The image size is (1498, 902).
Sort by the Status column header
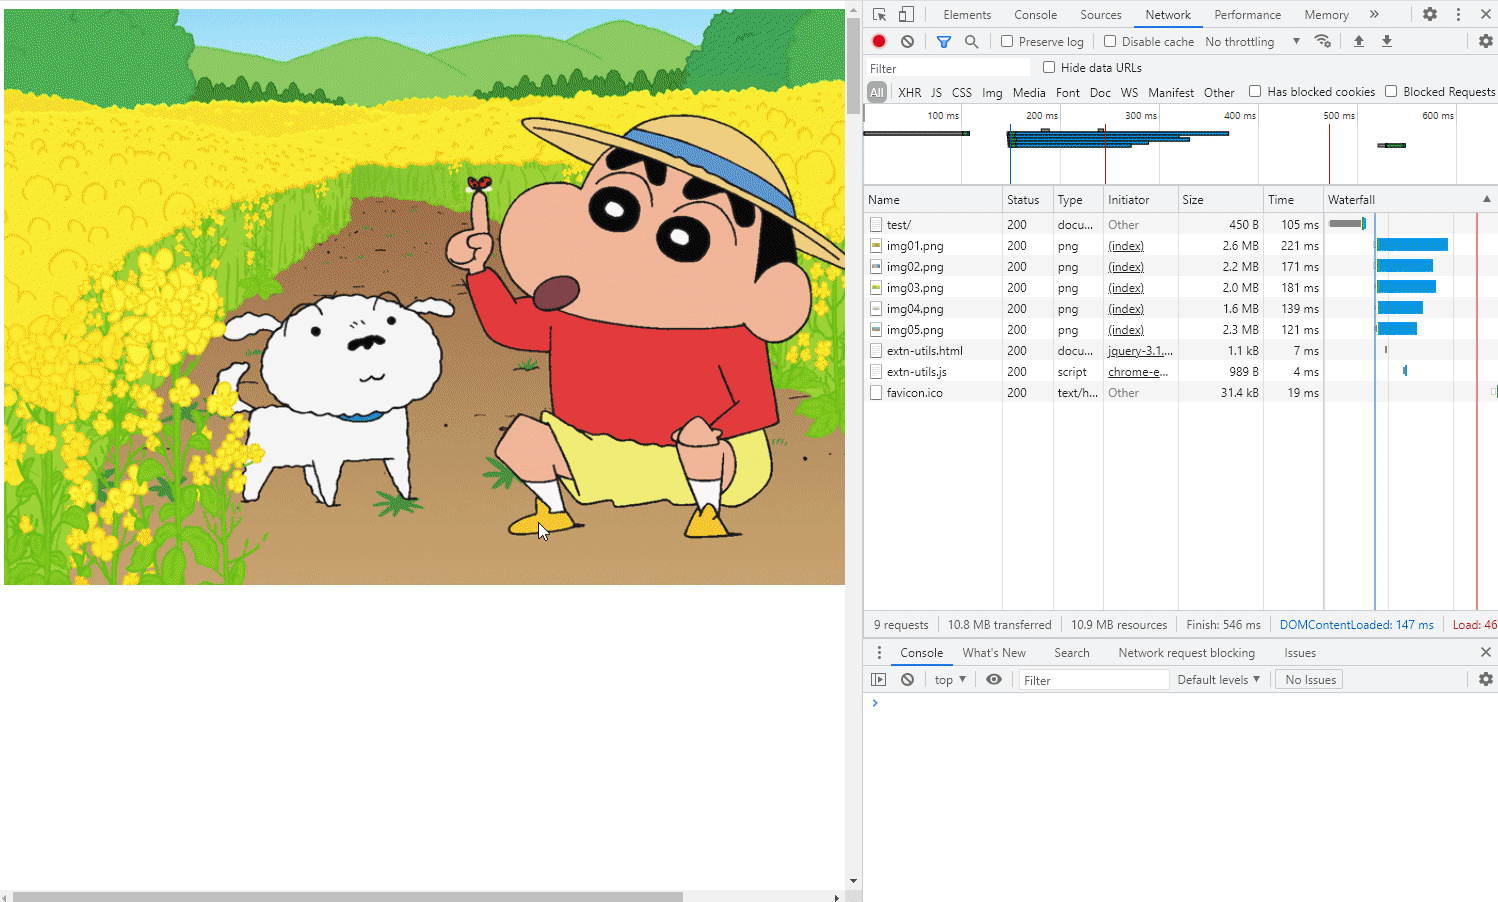tap(1028, 199)
